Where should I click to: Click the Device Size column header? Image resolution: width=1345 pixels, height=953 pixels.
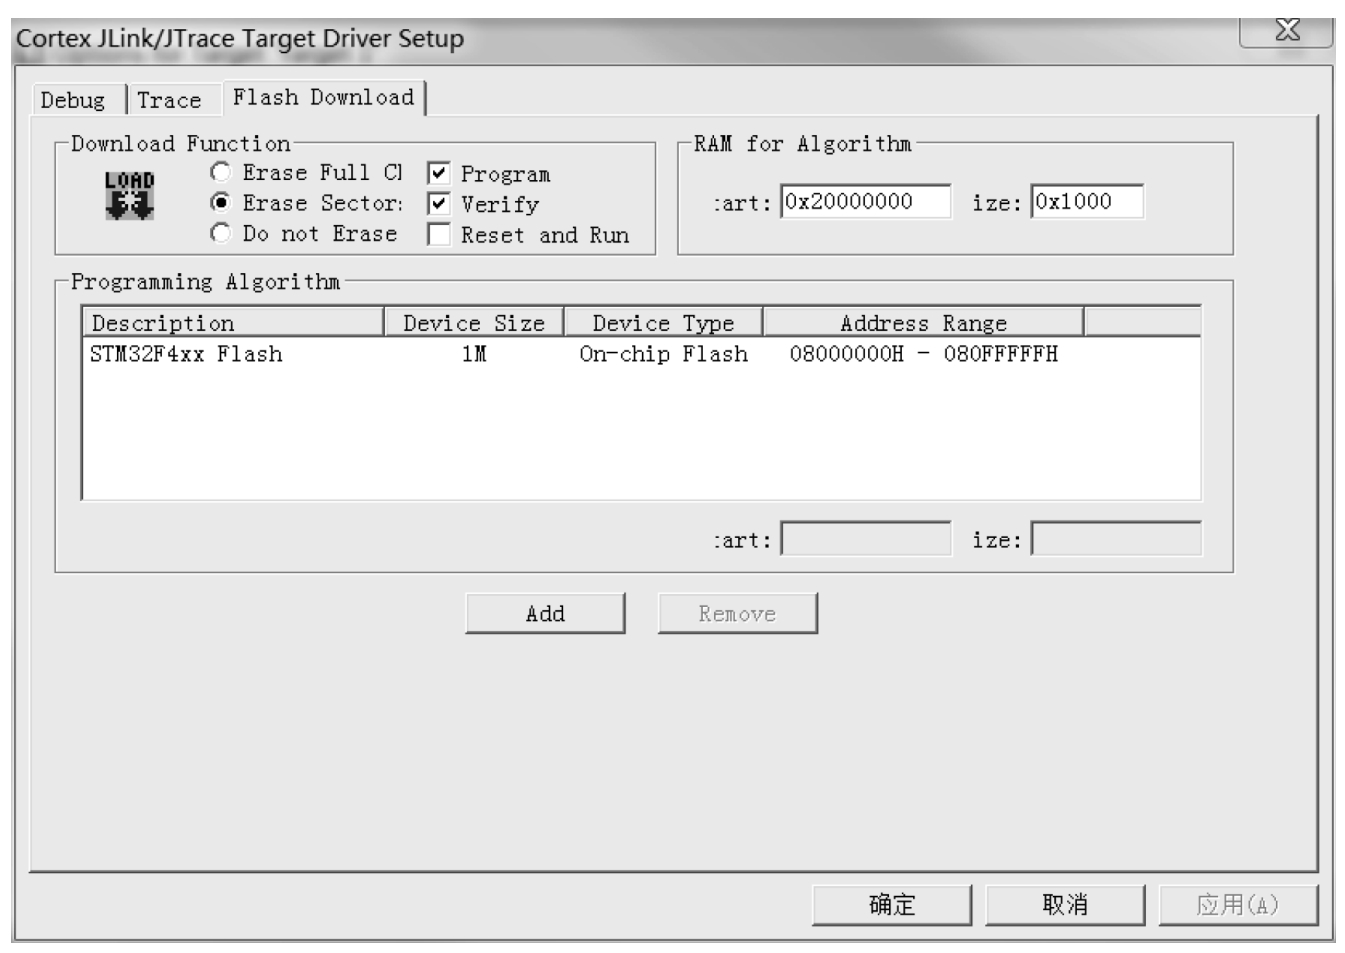pos(474,322)
